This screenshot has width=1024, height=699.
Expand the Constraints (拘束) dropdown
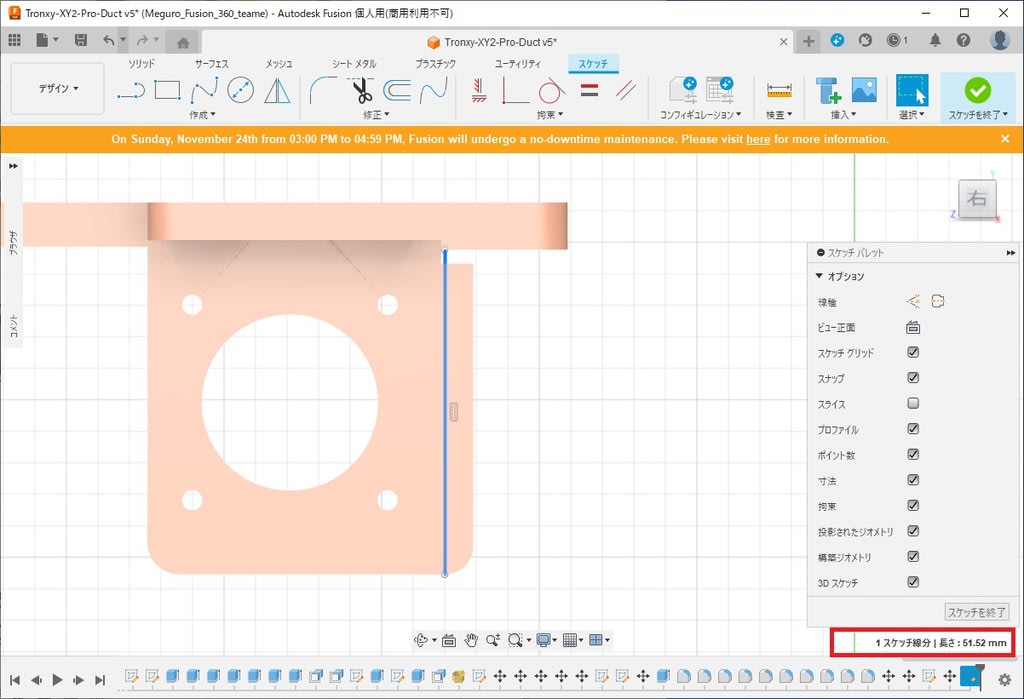pyautogui.click(x=550, y=115)
